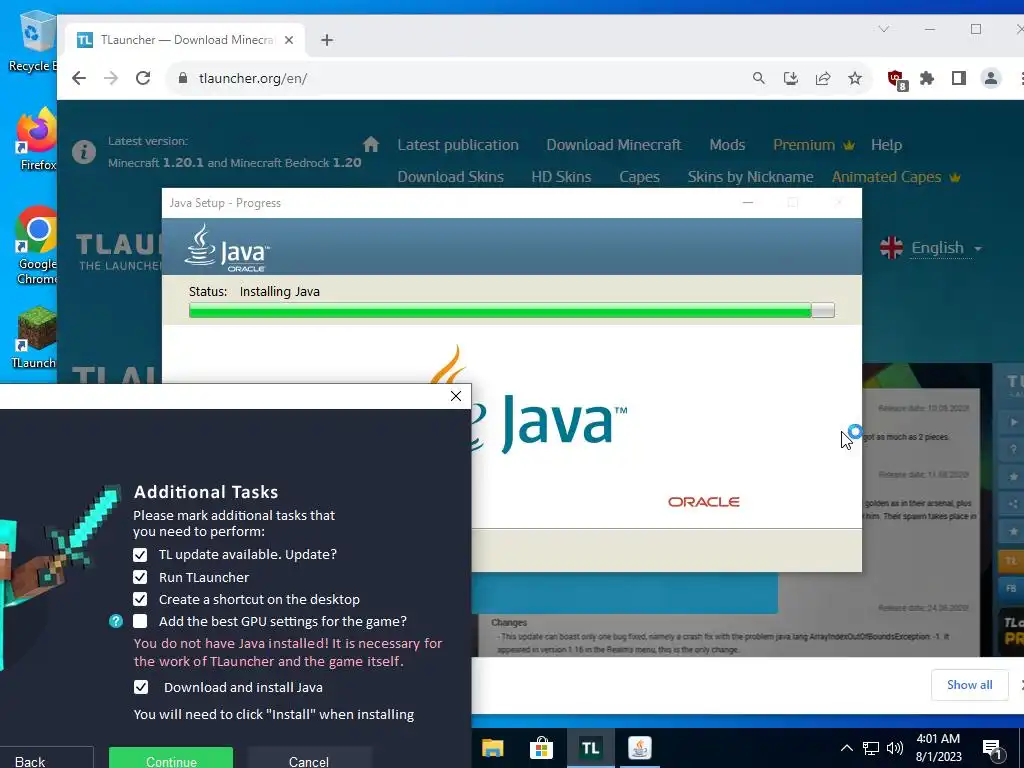Toggle Chrome's side panel icon
Viewport: 1024px width, 768px height.
click(x=959, y=78)
